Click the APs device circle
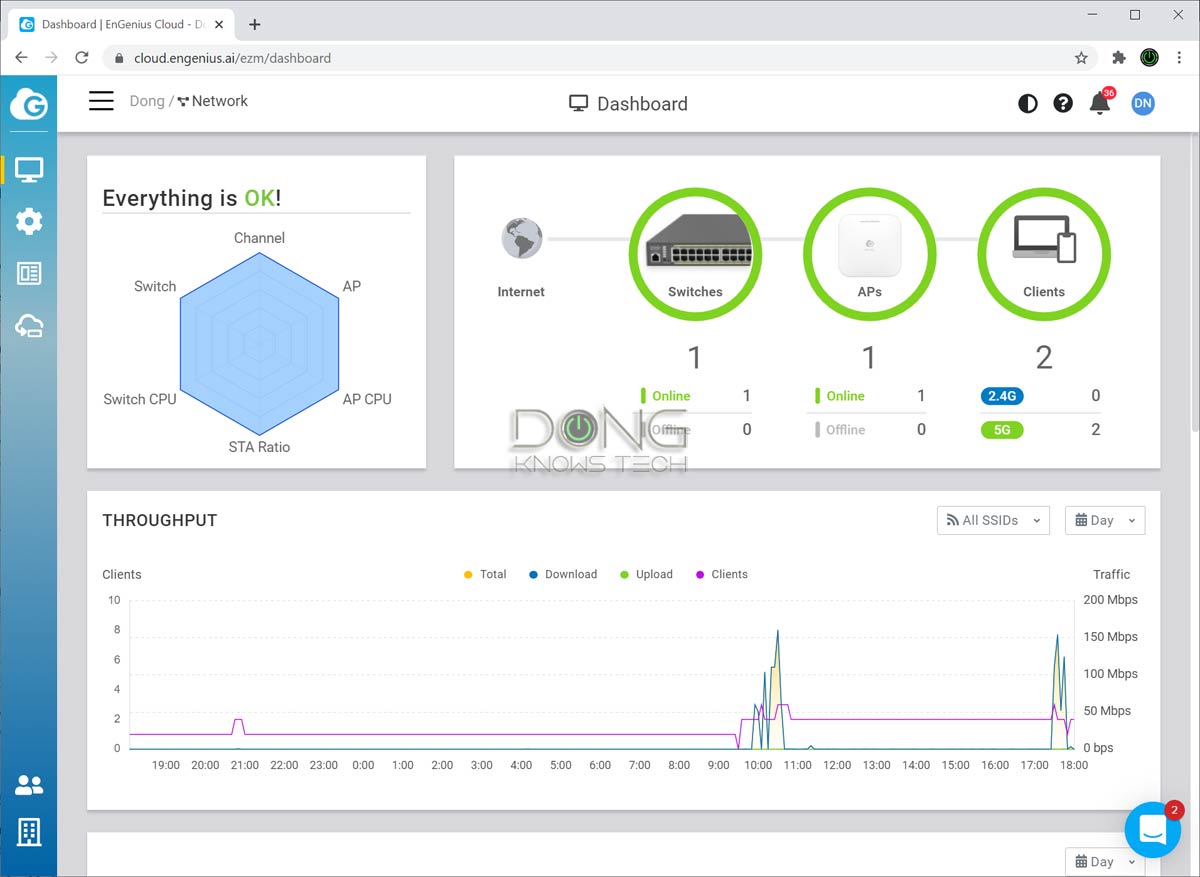Image resolution: width=1200 pixels, height=877 pixels. point(869,255)
